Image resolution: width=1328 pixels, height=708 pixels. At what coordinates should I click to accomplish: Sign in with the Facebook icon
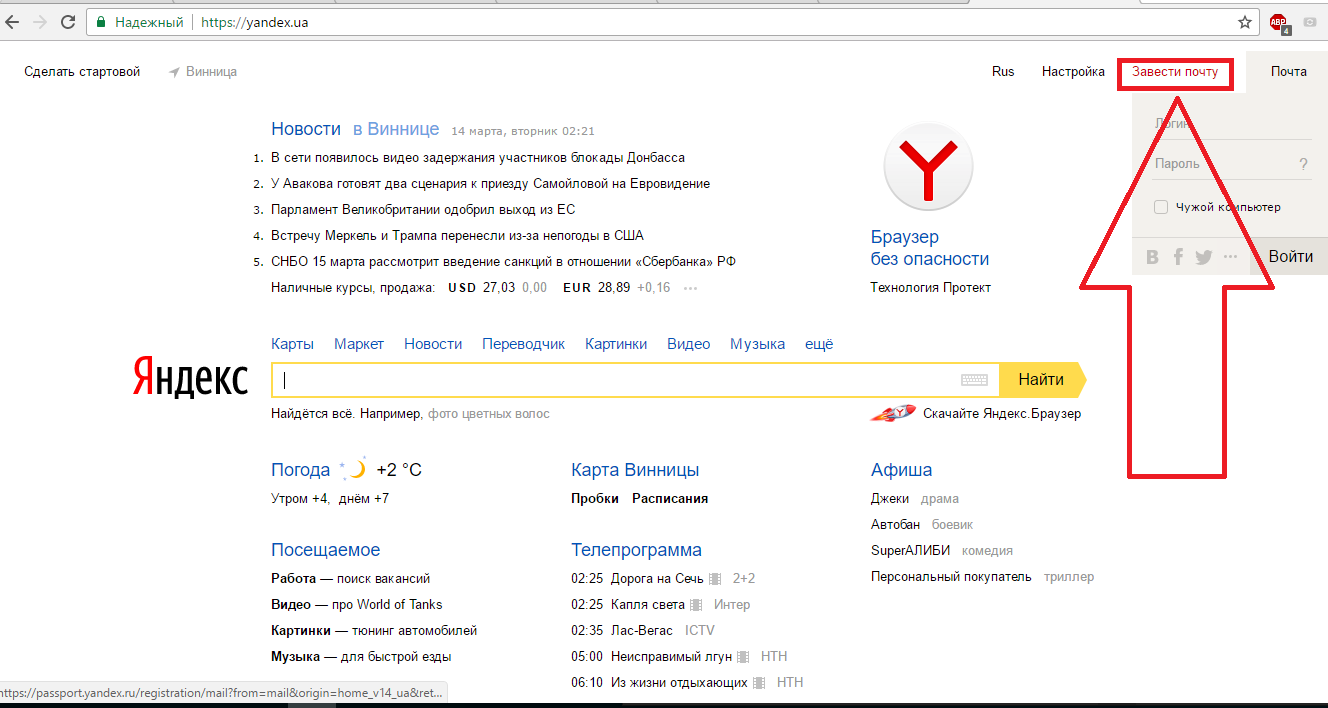(x=1178, y=257)
